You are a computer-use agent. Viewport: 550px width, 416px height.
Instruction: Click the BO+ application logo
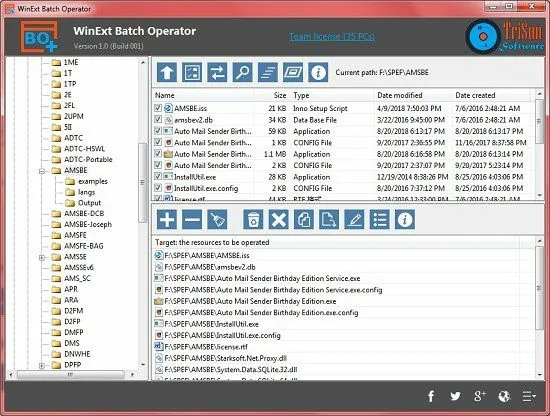[x=39, y=36]
